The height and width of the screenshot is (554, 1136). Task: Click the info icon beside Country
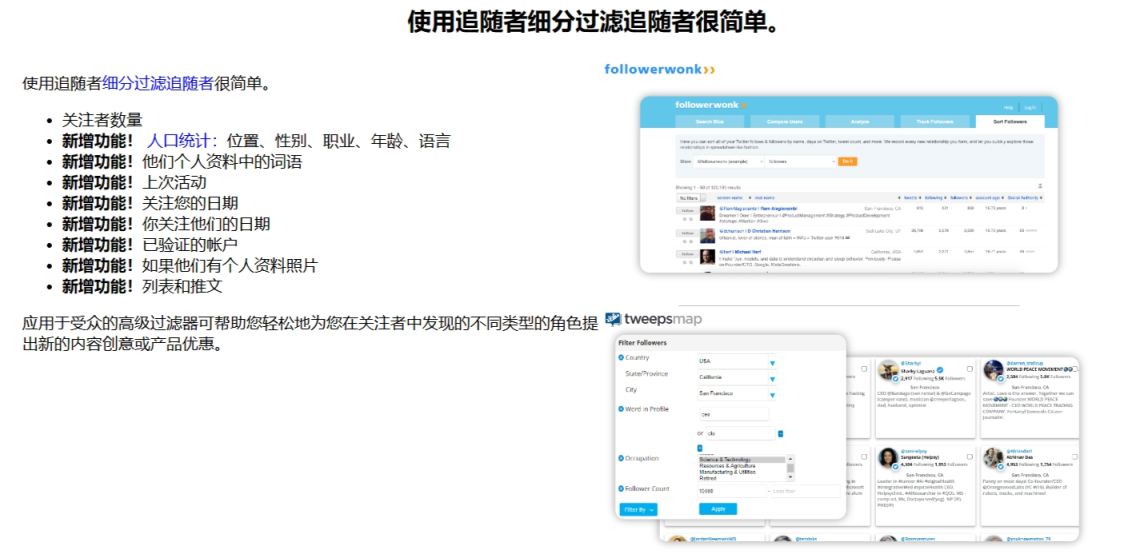[621, 358]
